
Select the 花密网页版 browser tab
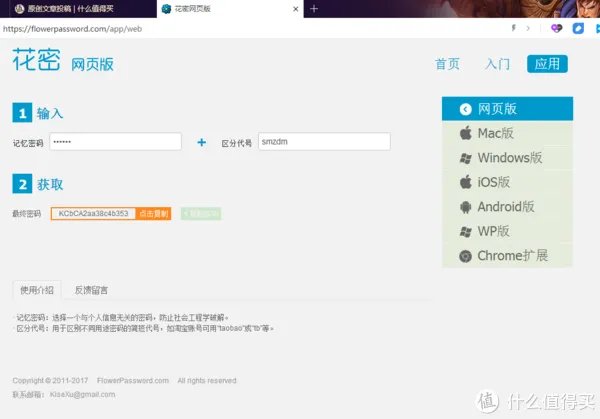230,9
